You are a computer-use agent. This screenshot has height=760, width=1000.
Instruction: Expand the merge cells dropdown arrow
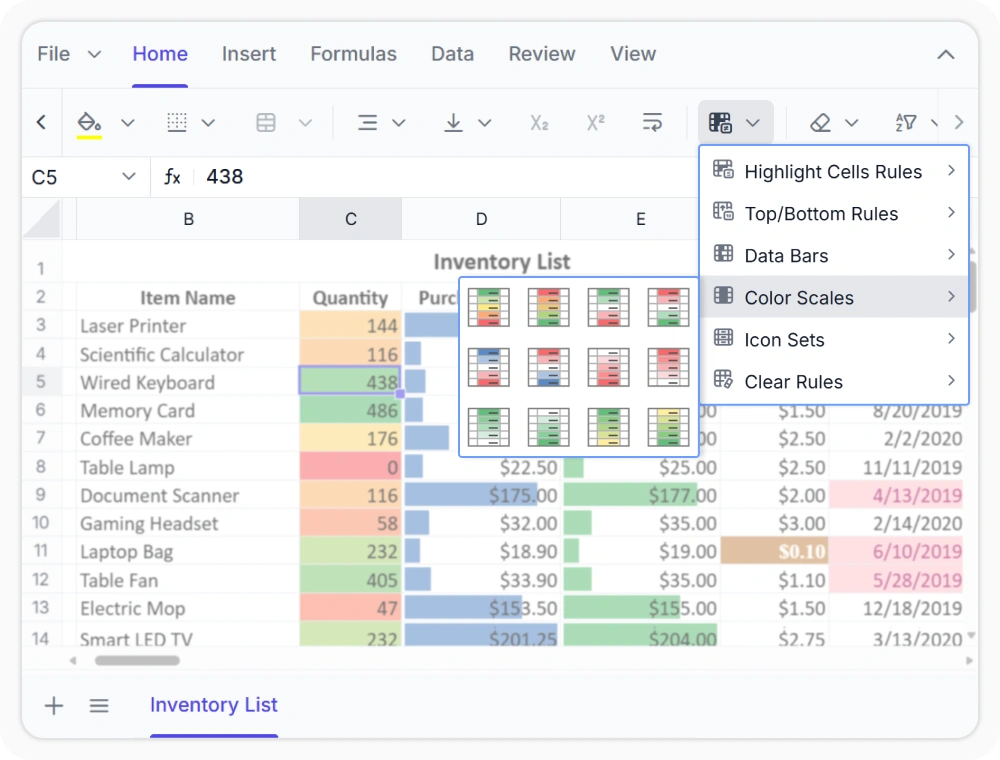[x=305, y=122]
